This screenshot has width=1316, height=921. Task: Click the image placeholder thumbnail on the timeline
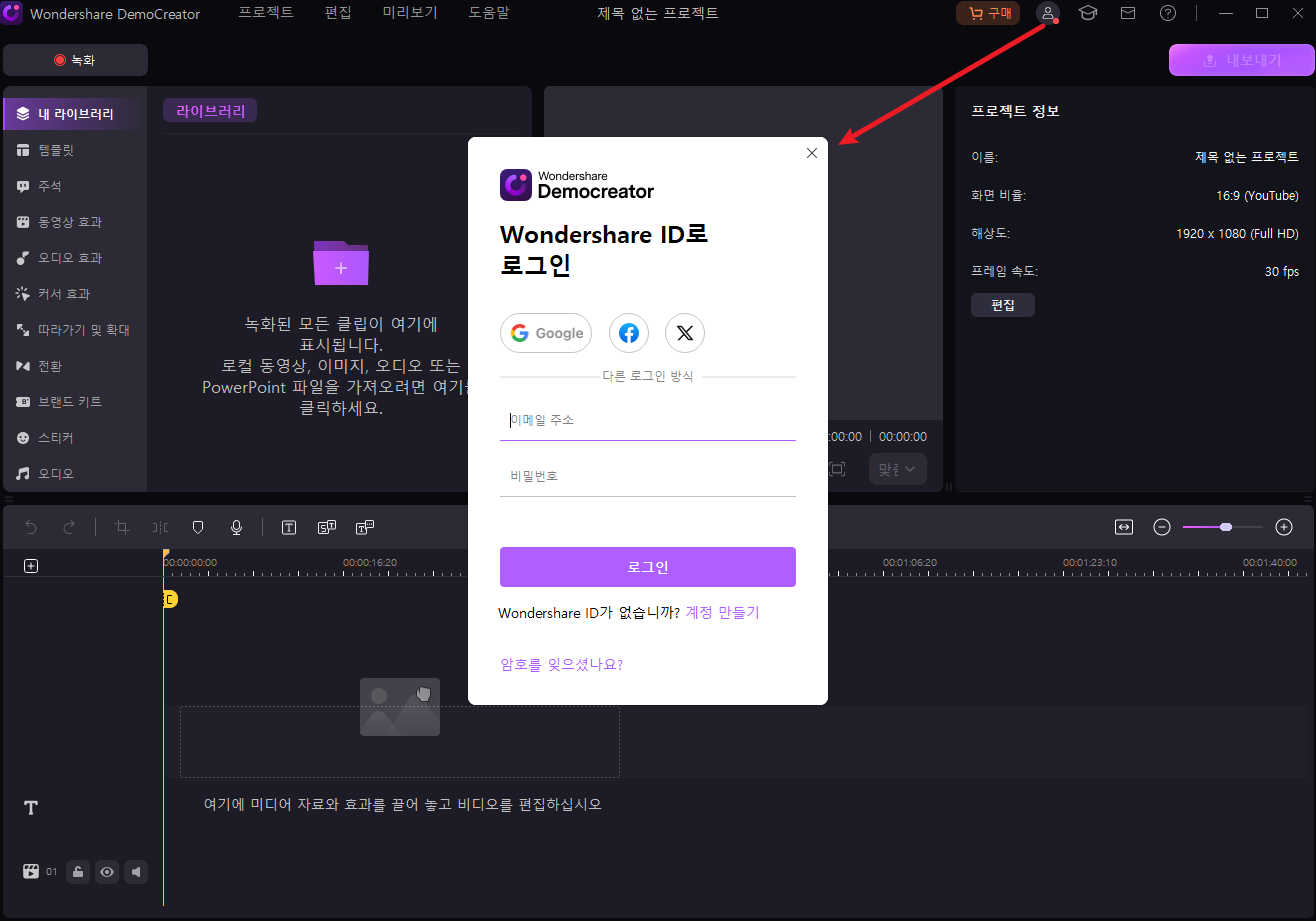(400, 707)
